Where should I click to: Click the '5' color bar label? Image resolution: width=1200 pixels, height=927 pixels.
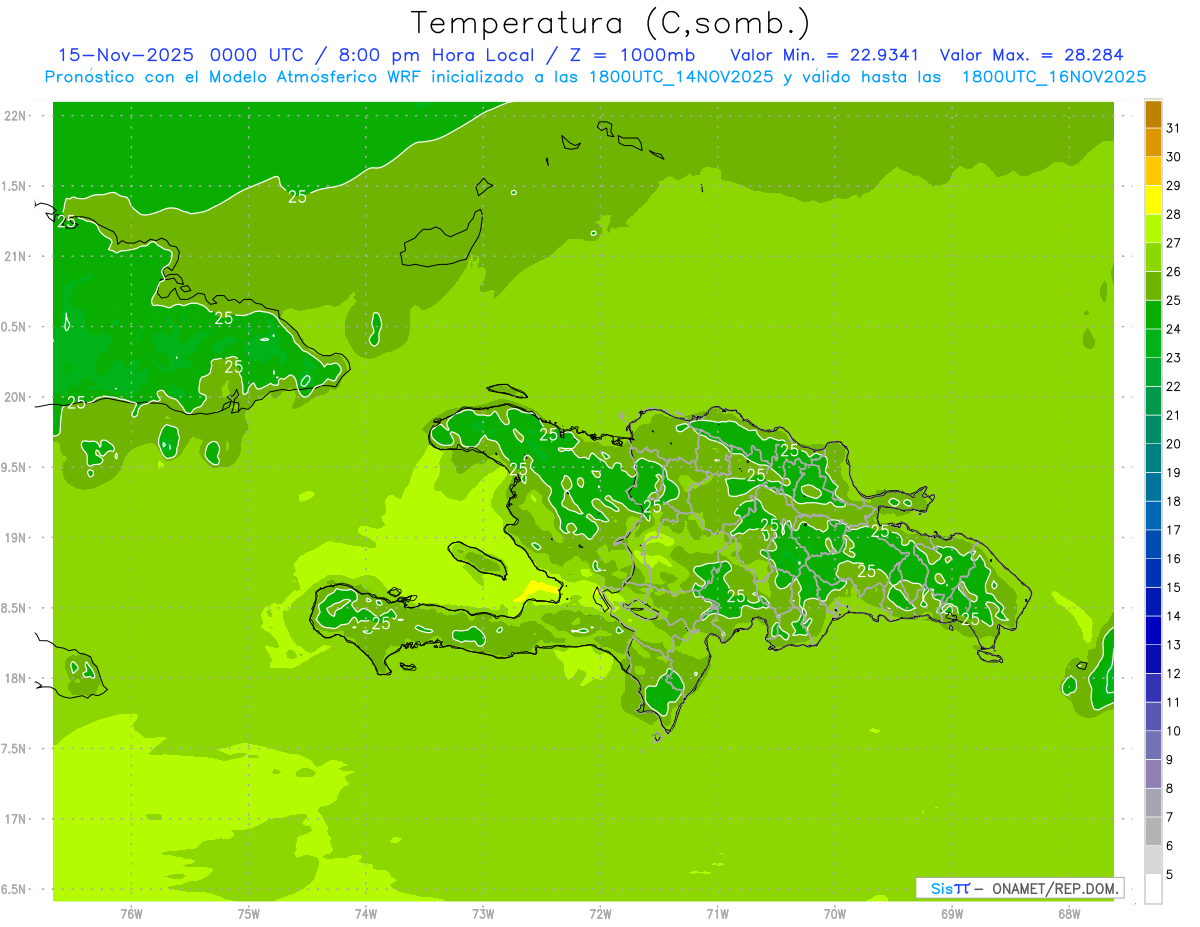point(1169,874)
